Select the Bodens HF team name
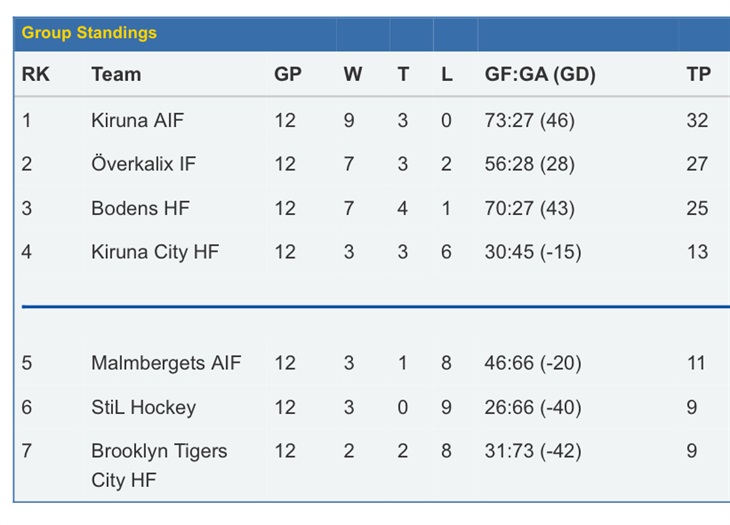The width and height of the screenshot is (730, 525). (140, 208)
